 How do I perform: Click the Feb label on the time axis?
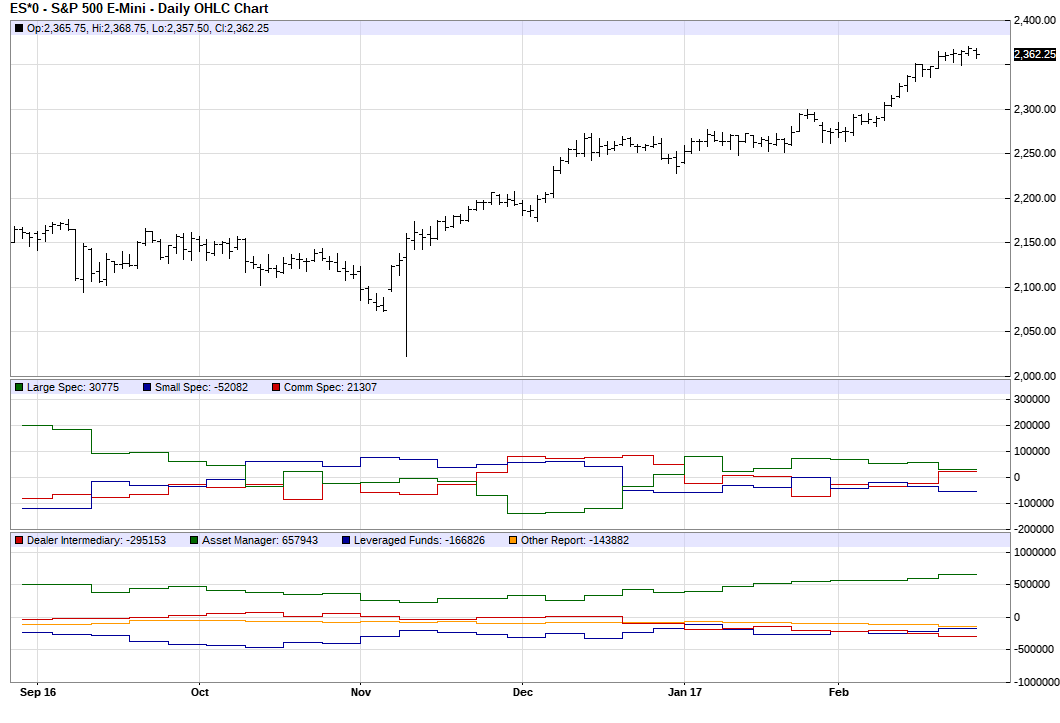point(838,692)
